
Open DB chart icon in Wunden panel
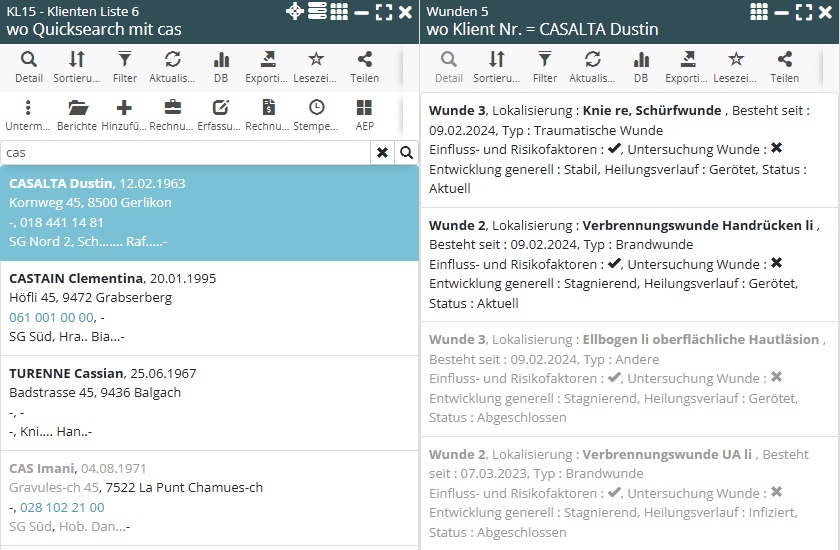pos(640,66)
